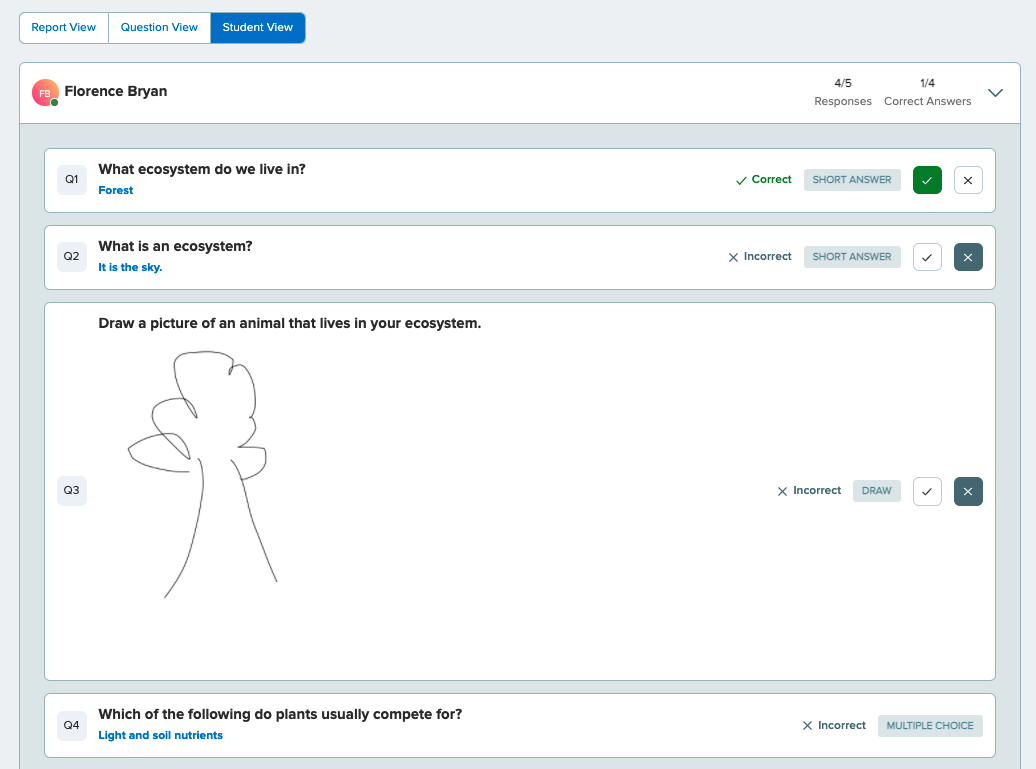1036x769 pixels.
Task: Click the X to mark Q1 incorrect
Action: pos(967,180)
